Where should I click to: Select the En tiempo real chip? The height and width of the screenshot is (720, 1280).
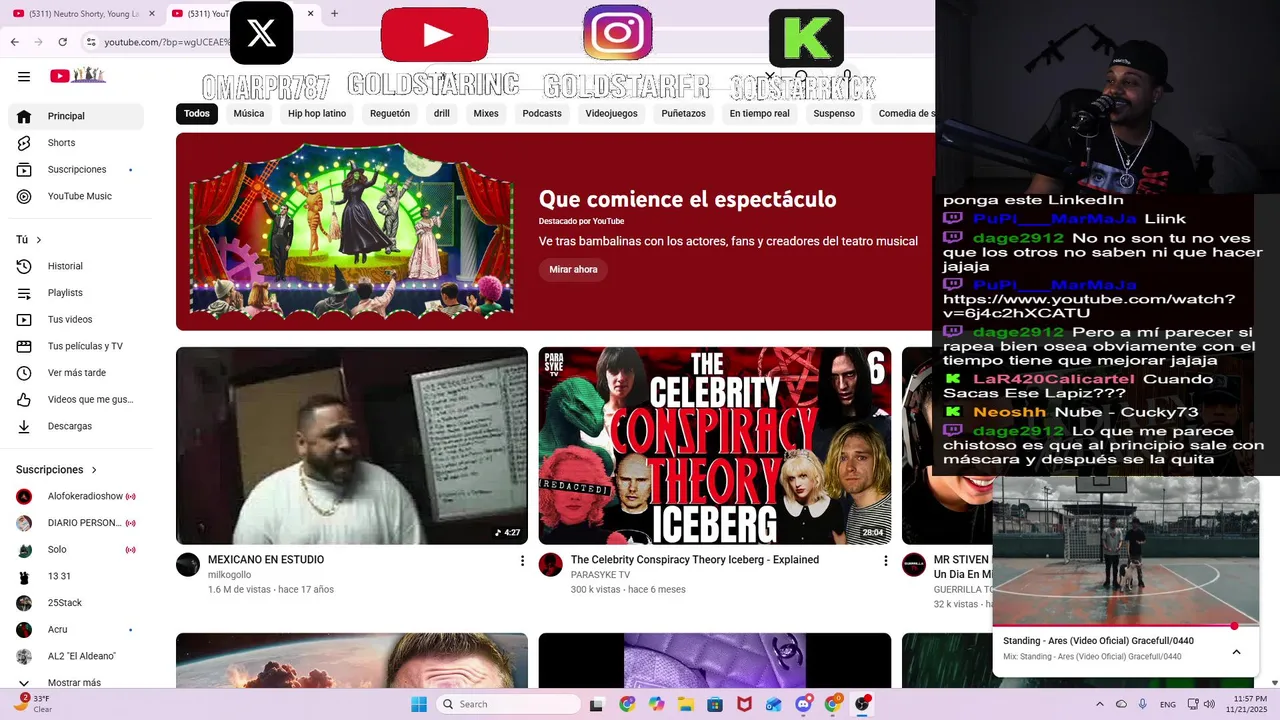[759, 114]
